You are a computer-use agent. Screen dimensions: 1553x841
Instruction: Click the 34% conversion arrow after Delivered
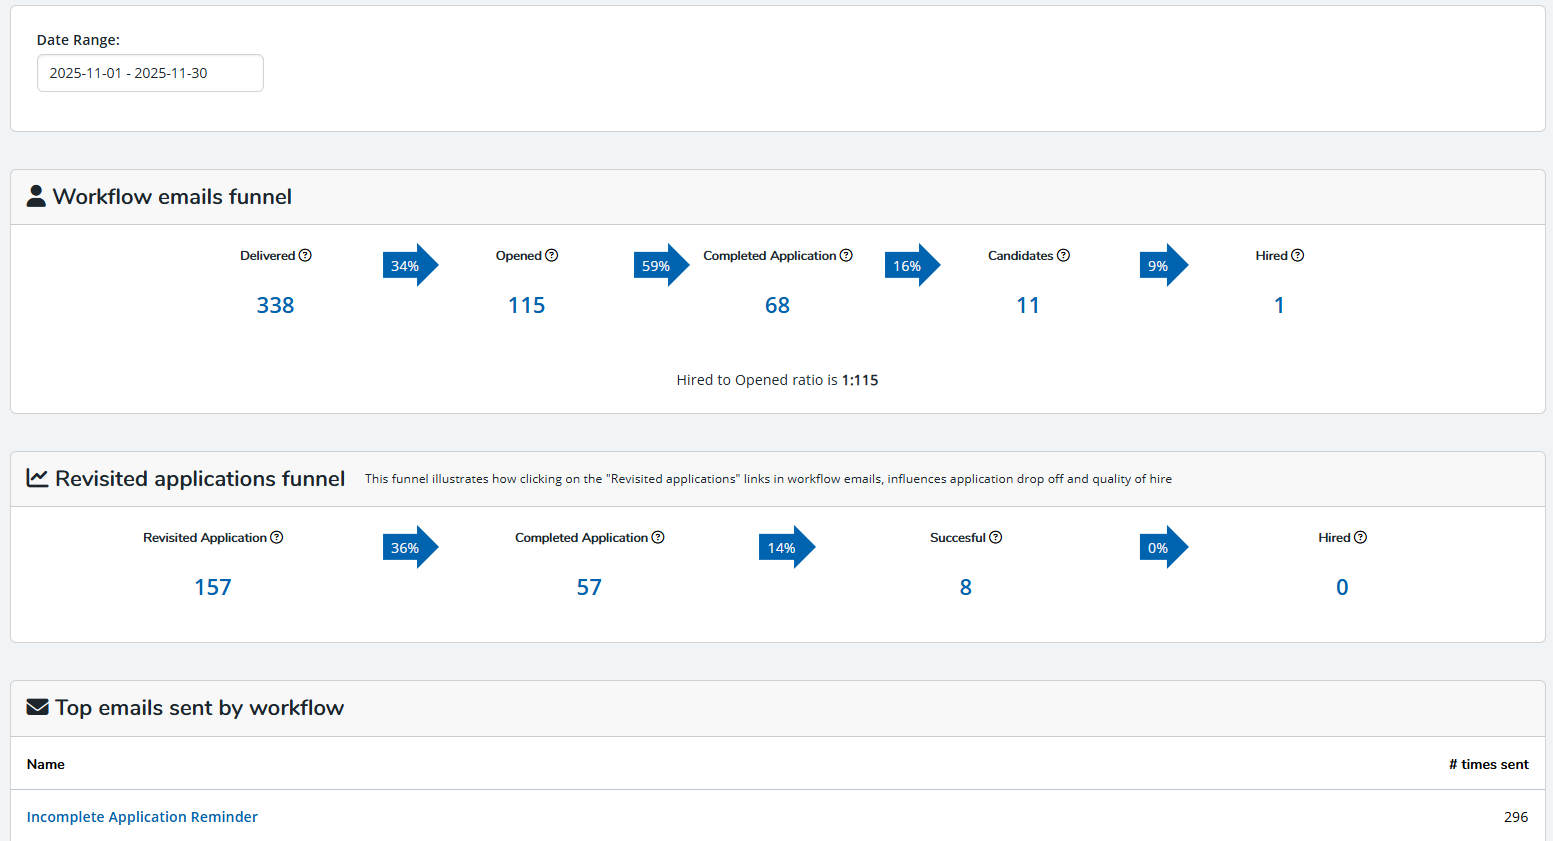(410, 265)
